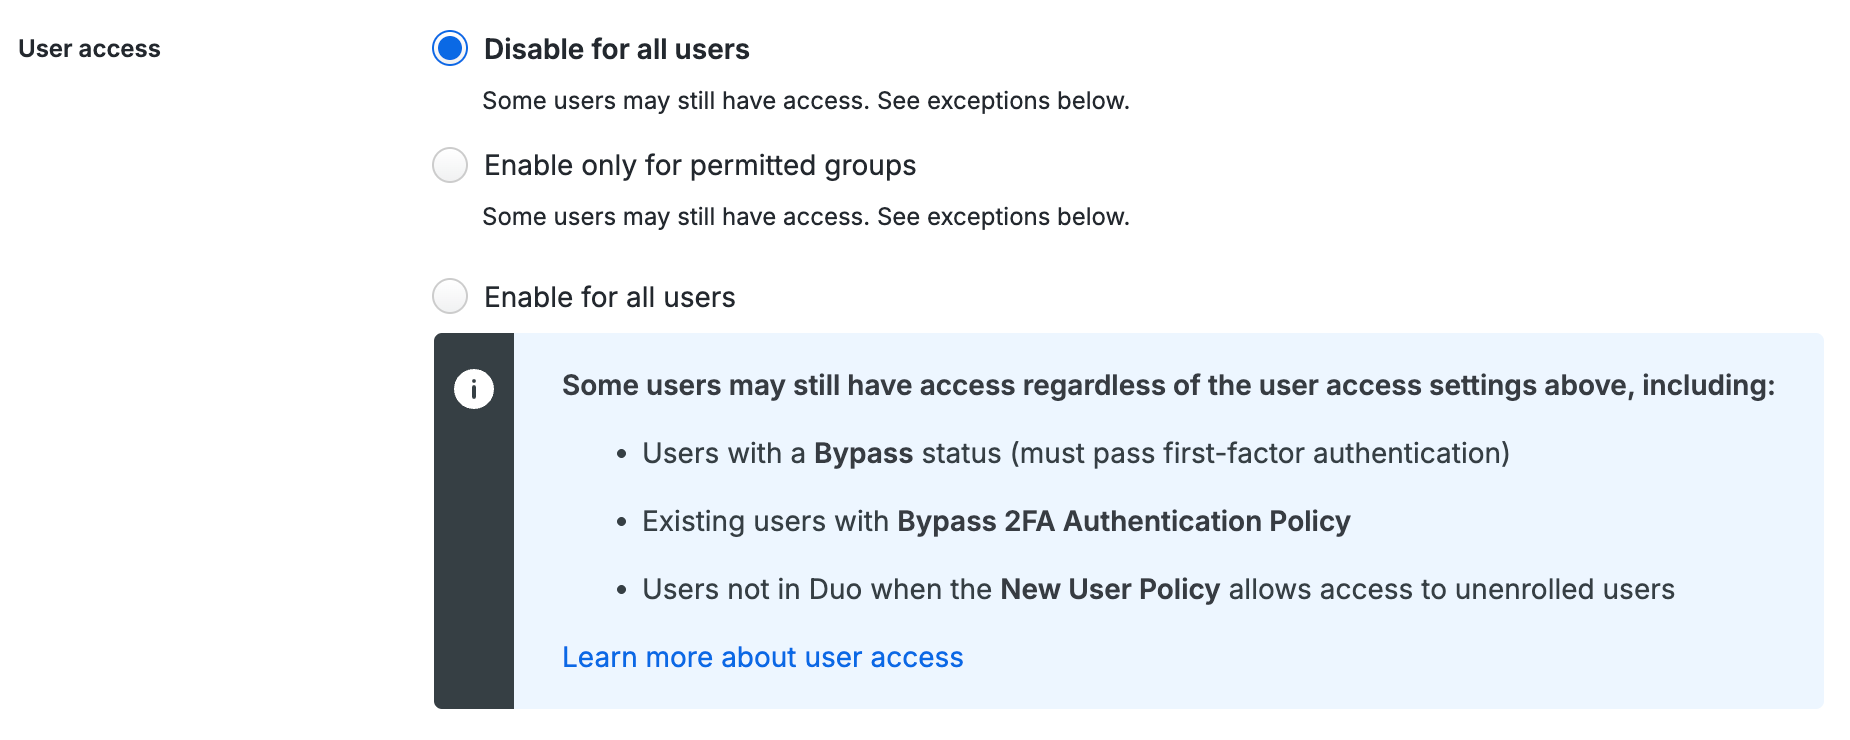Click the "Enable for all users" label text
Screen dimensions: 1850x740
coord(608,296)
